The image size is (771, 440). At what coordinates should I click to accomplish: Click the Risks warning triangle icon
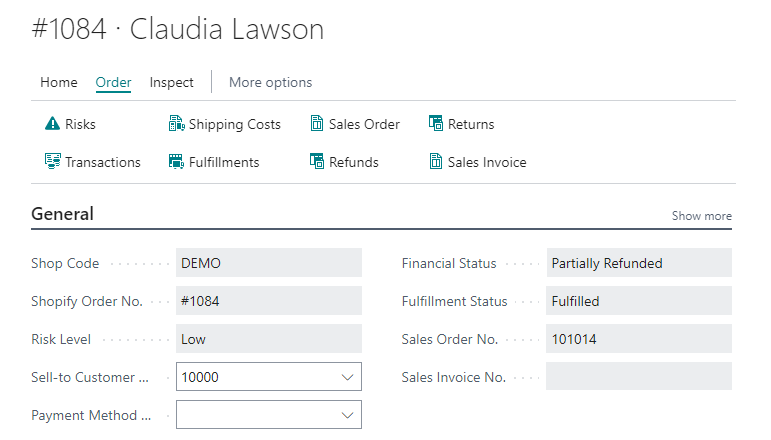pyautogui.click(x=52, y=124)
